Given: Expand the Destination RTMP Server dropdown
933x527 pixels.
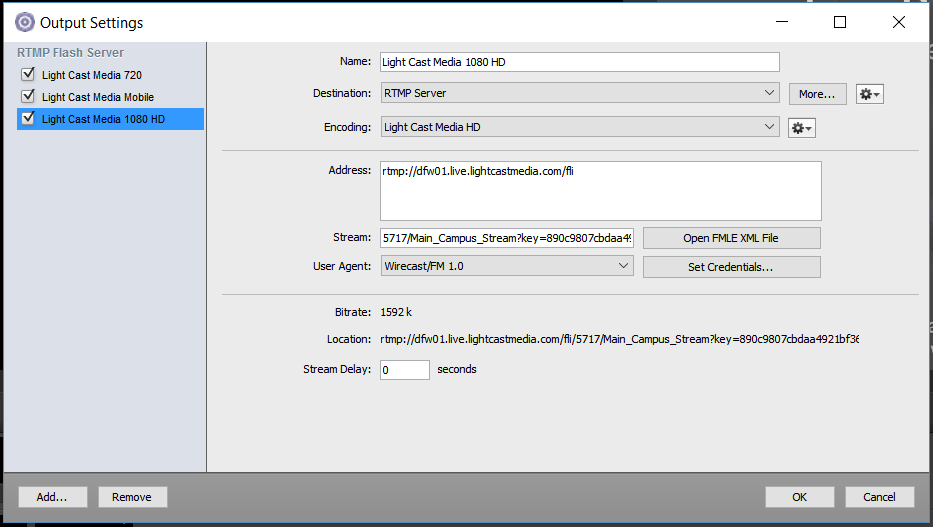Looking at the screenshot, I should tap(580, 93).
